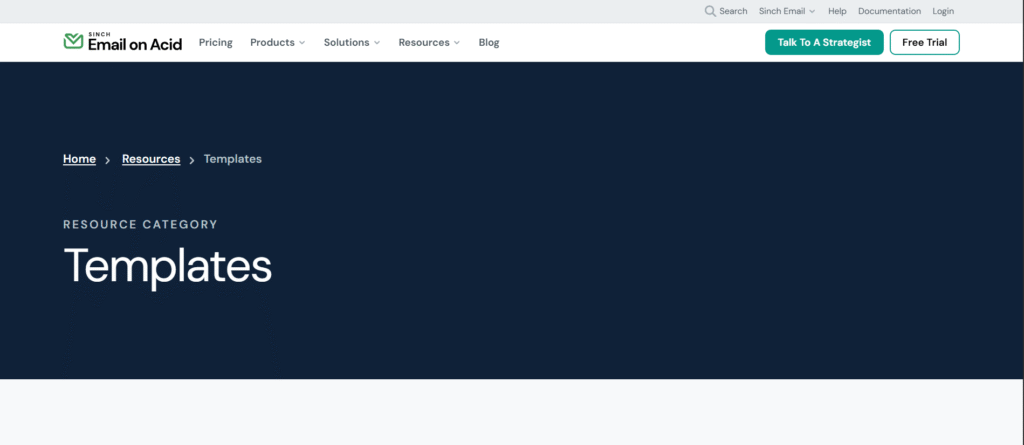Open the Documentation link

click(889, 11)
